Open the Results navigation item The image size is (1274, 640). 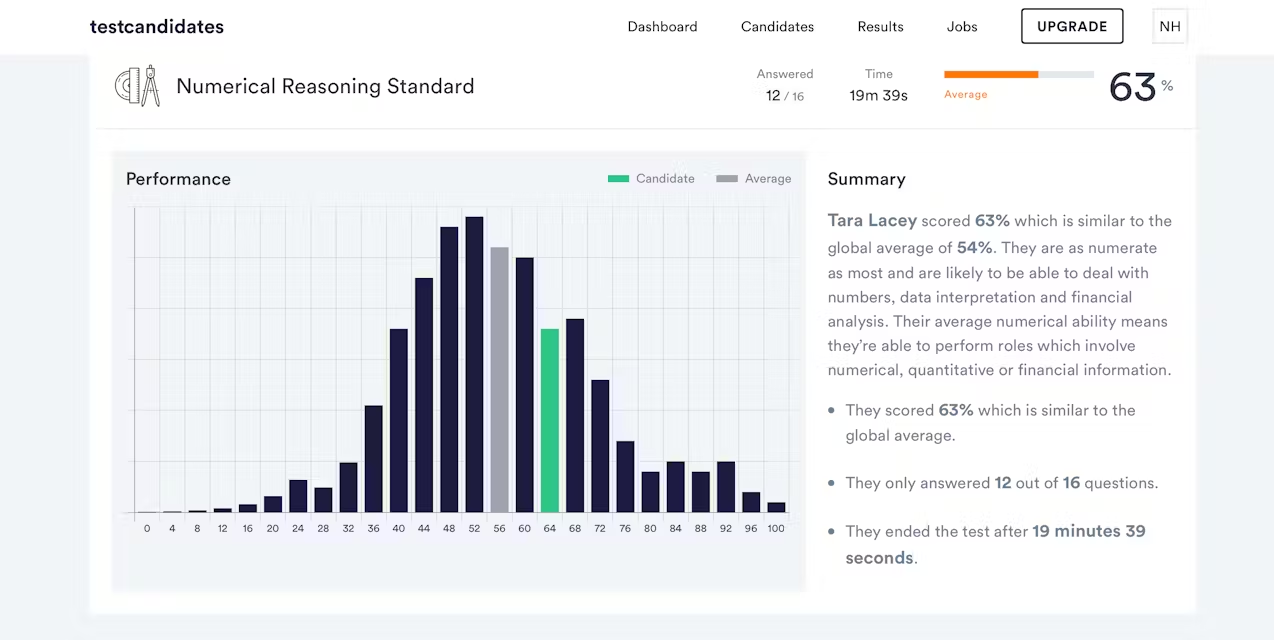click(880, 27)
